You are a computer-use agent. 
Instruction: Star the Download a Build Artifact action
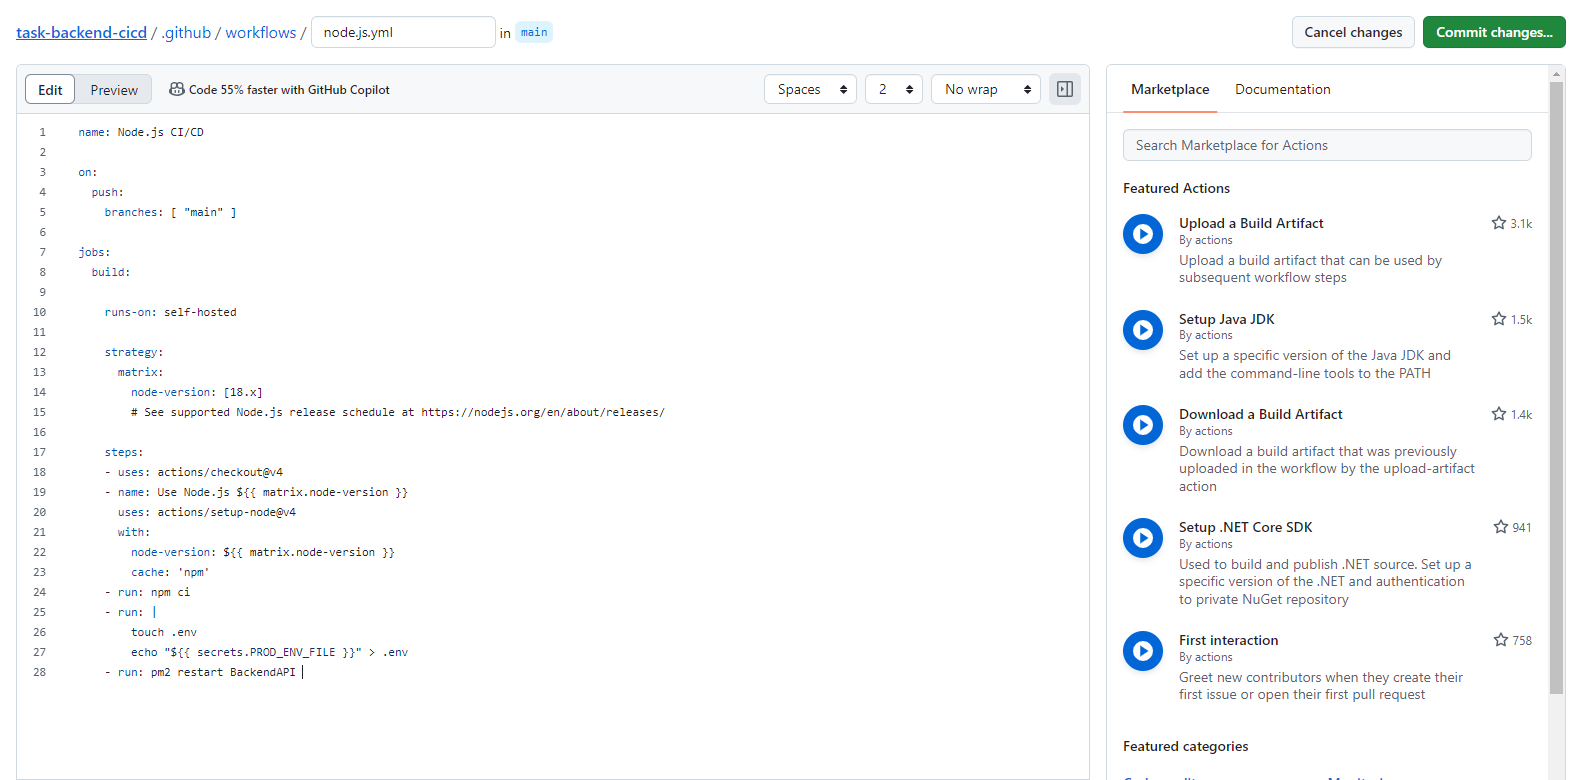coord(1499,414)
